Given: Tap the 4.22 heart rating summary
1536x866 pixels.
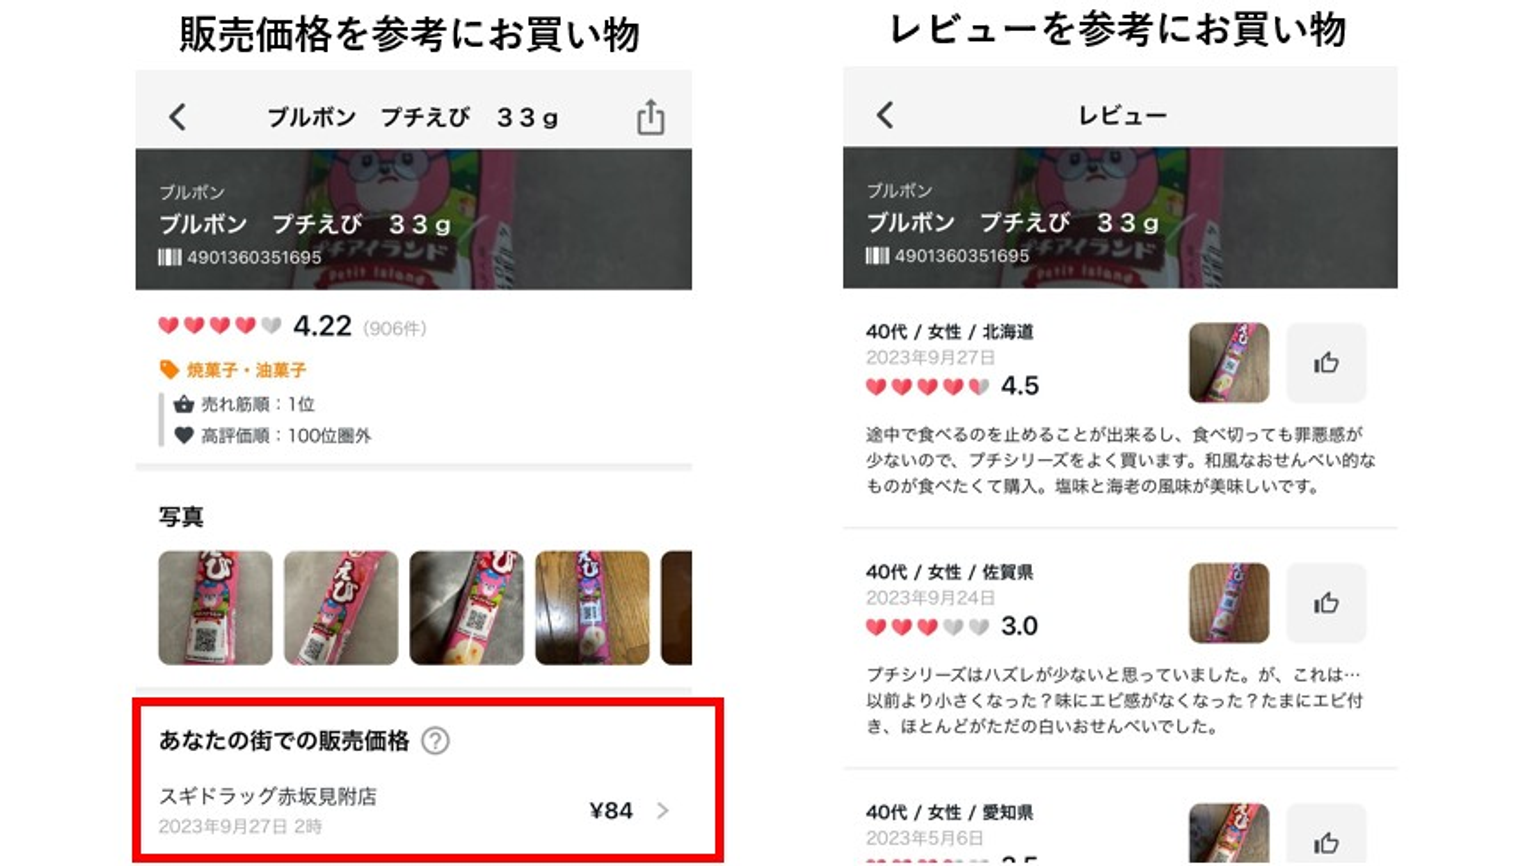Looking at the screenshot, I should (292, 326).
